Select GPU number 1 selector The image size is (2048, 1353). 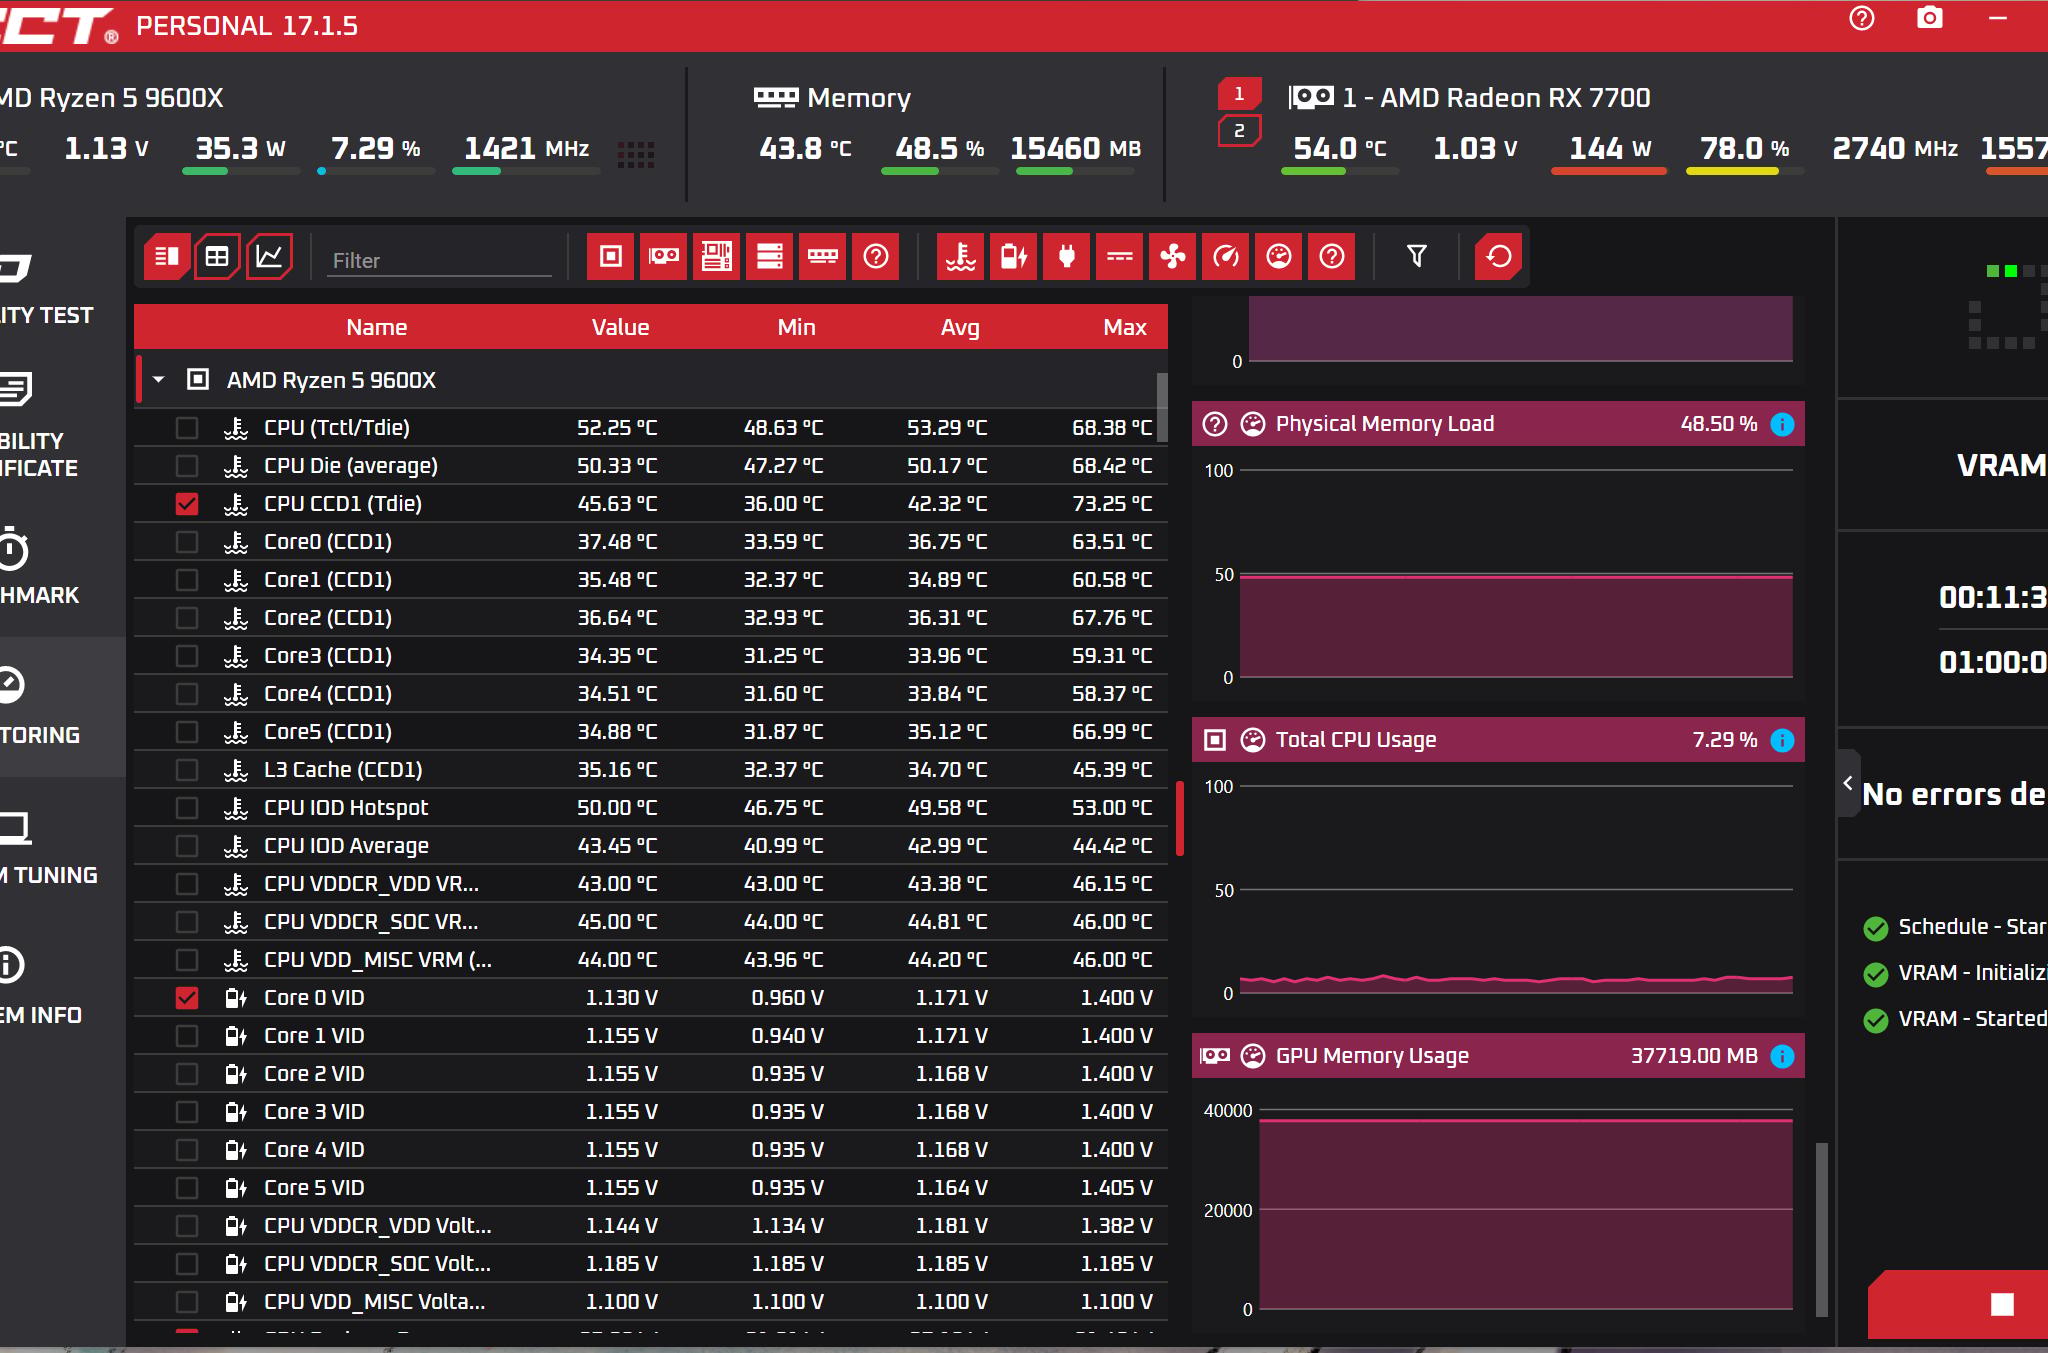pos(1239,94)
